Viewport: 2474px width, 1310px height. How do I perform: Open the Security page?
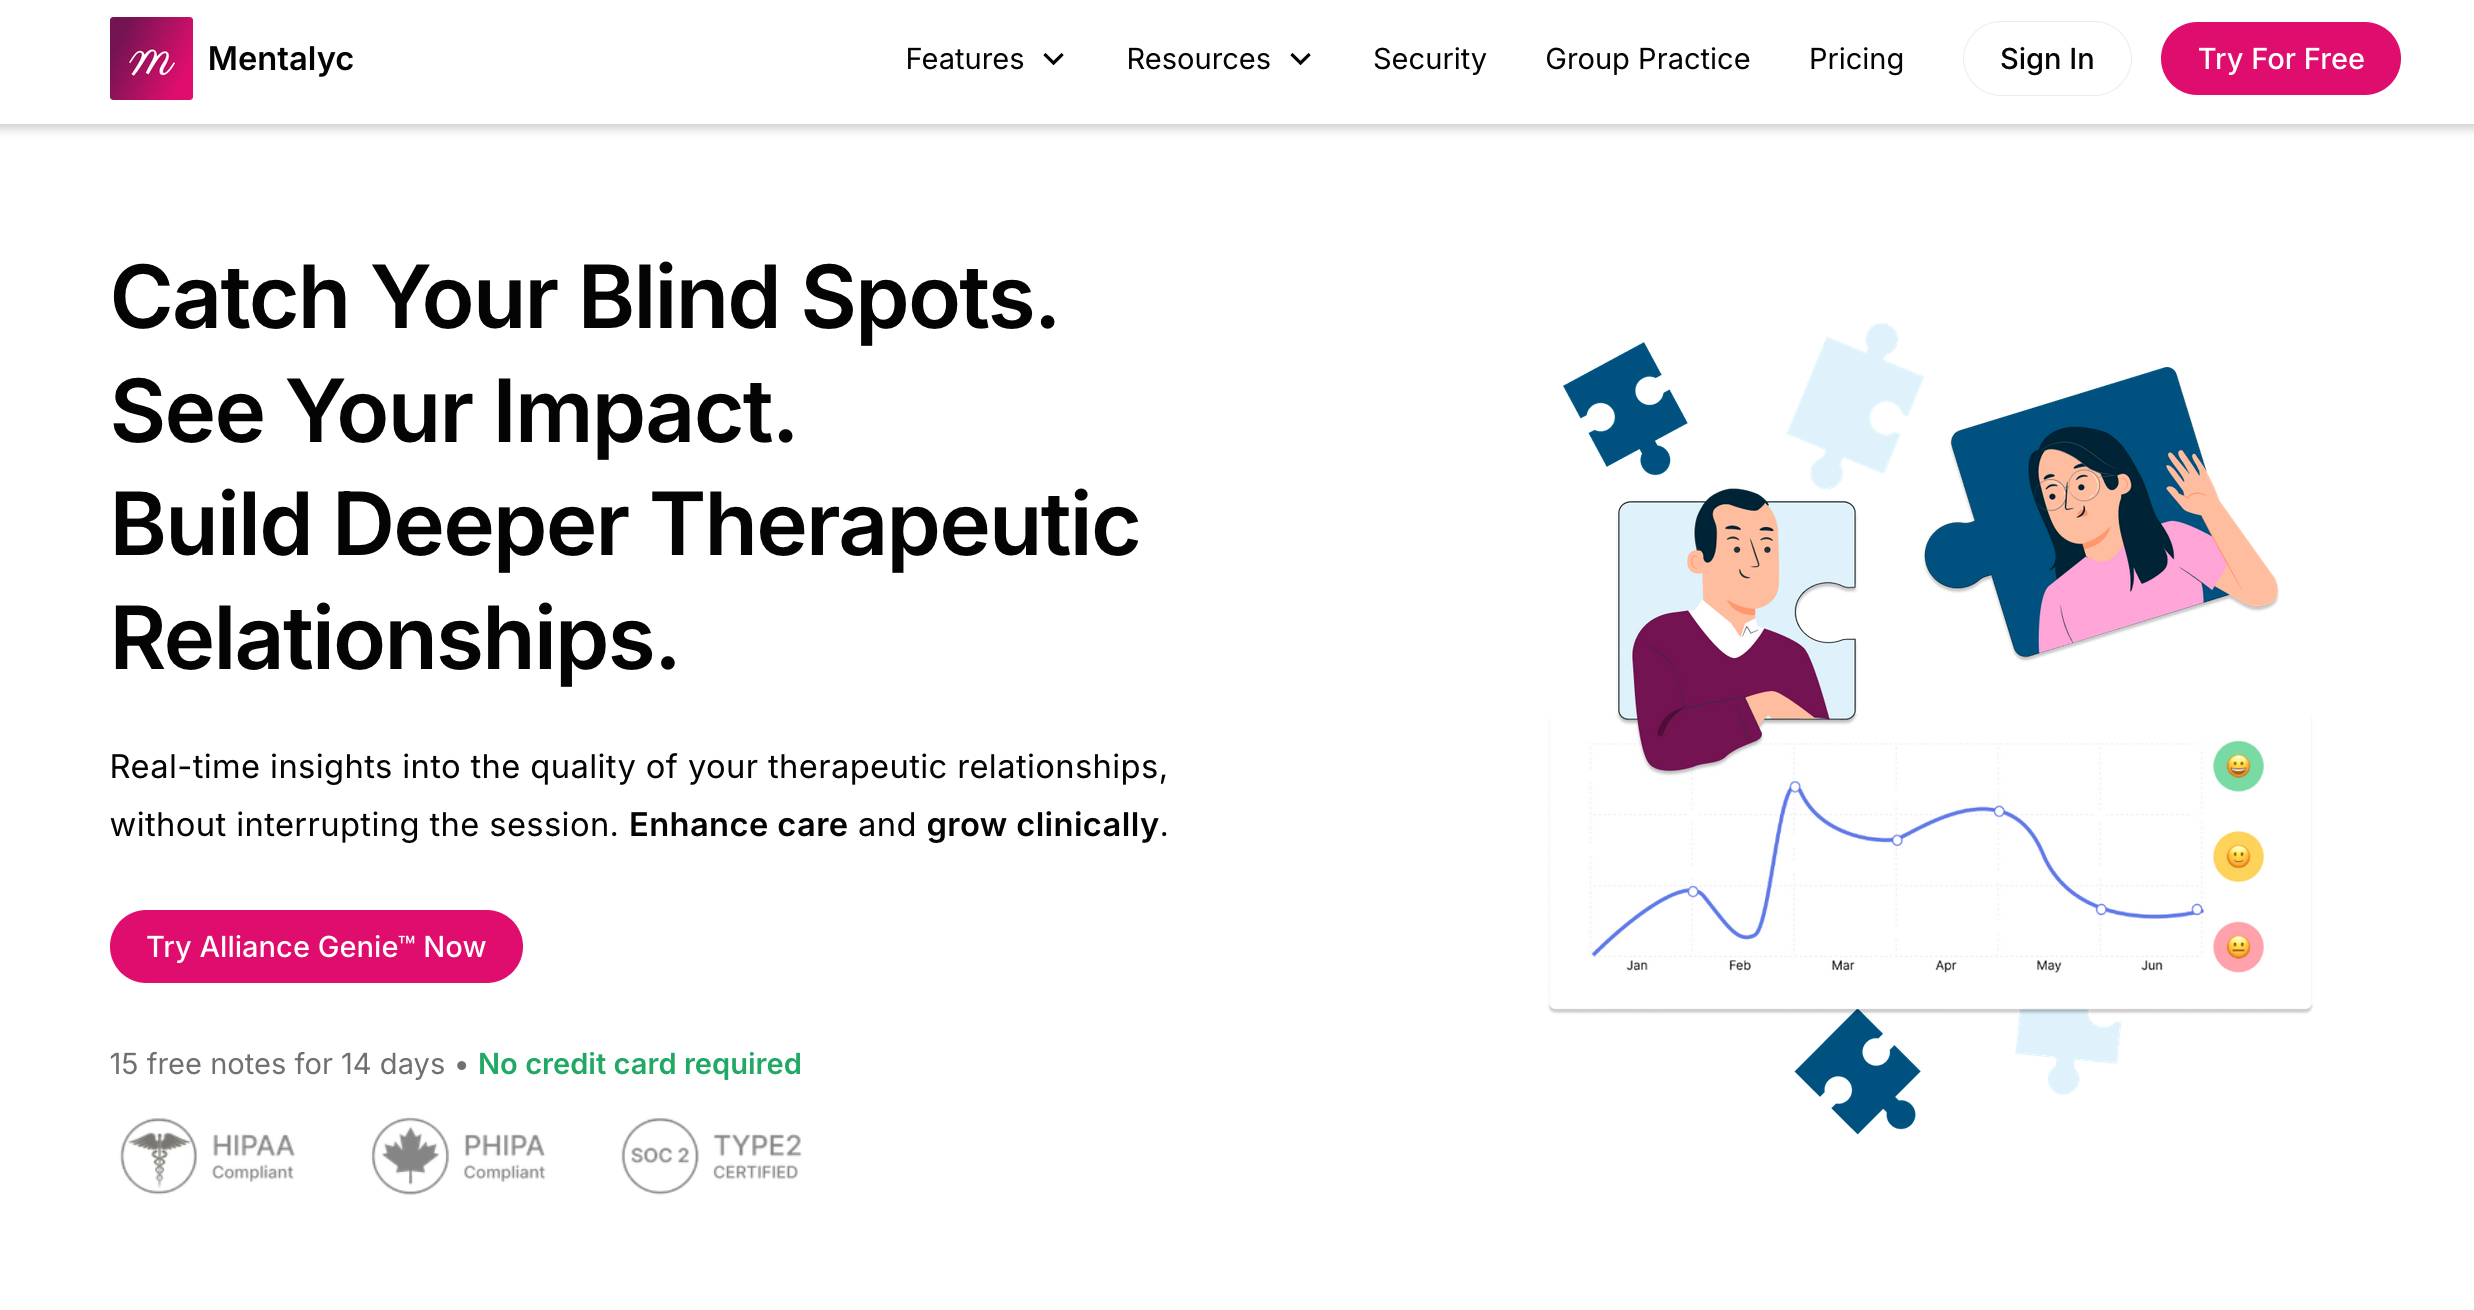(x=1429, y=59)
